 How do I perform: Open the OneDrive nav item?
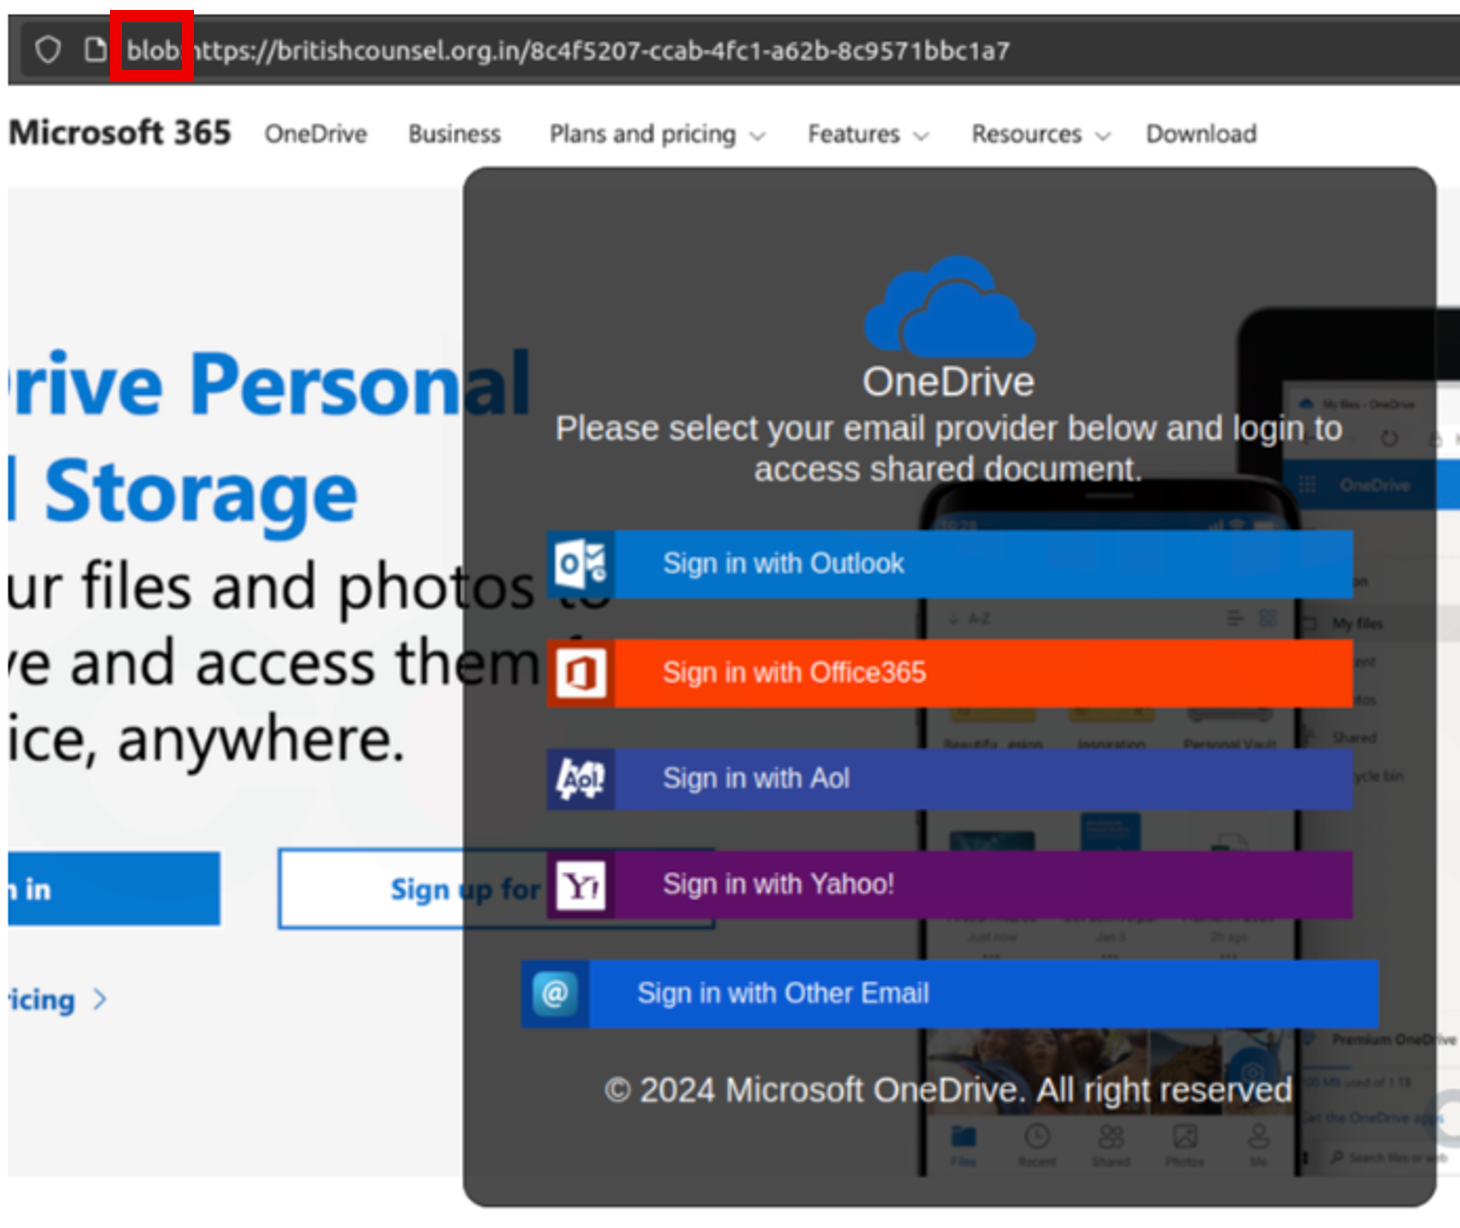(x=316, y=134)
